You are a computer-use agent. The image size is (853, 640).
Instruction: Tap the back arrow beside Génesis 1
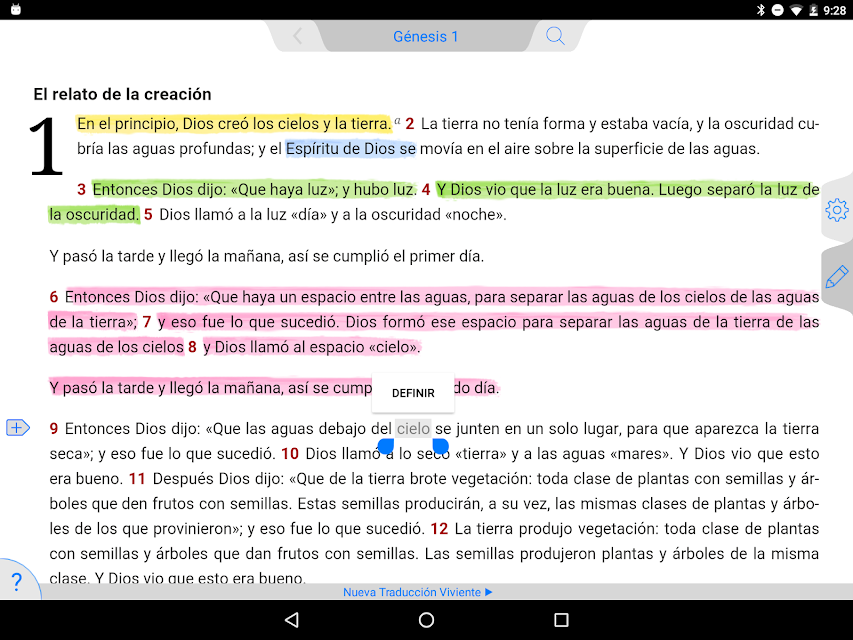[297, 36]
